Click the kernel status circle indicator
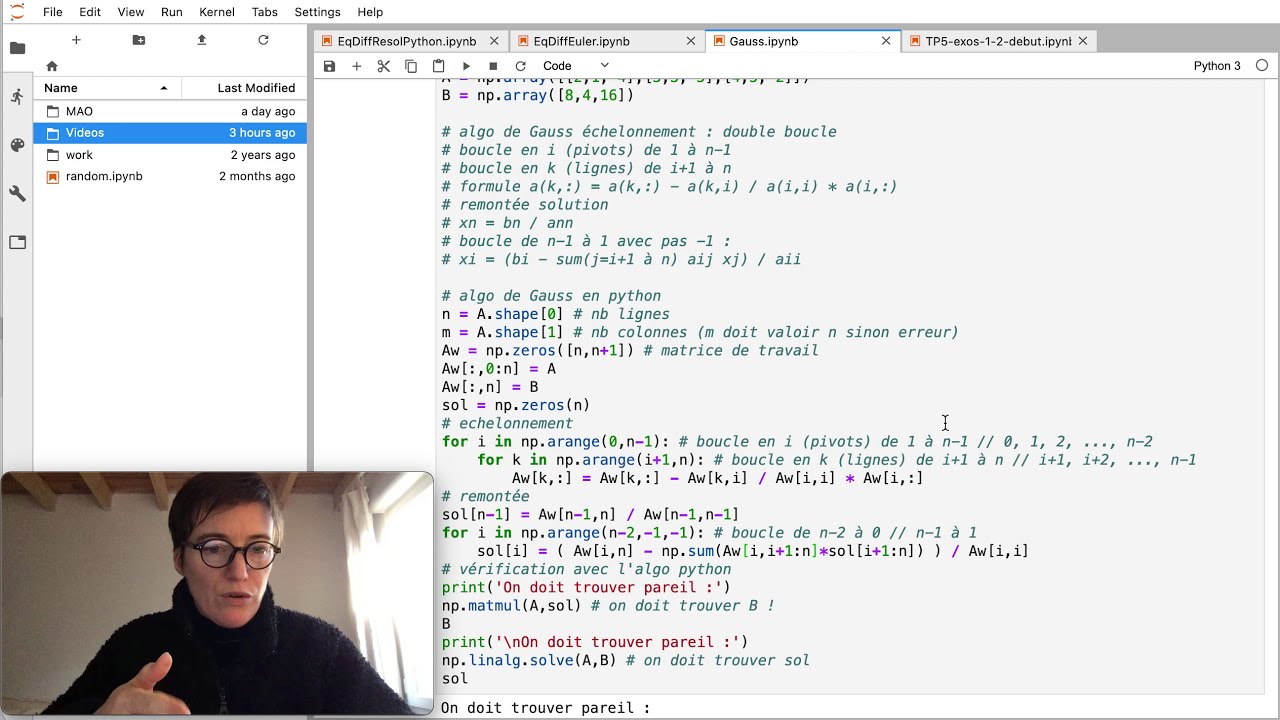This screenshot has width=1280, height=720. point(1261,66)
